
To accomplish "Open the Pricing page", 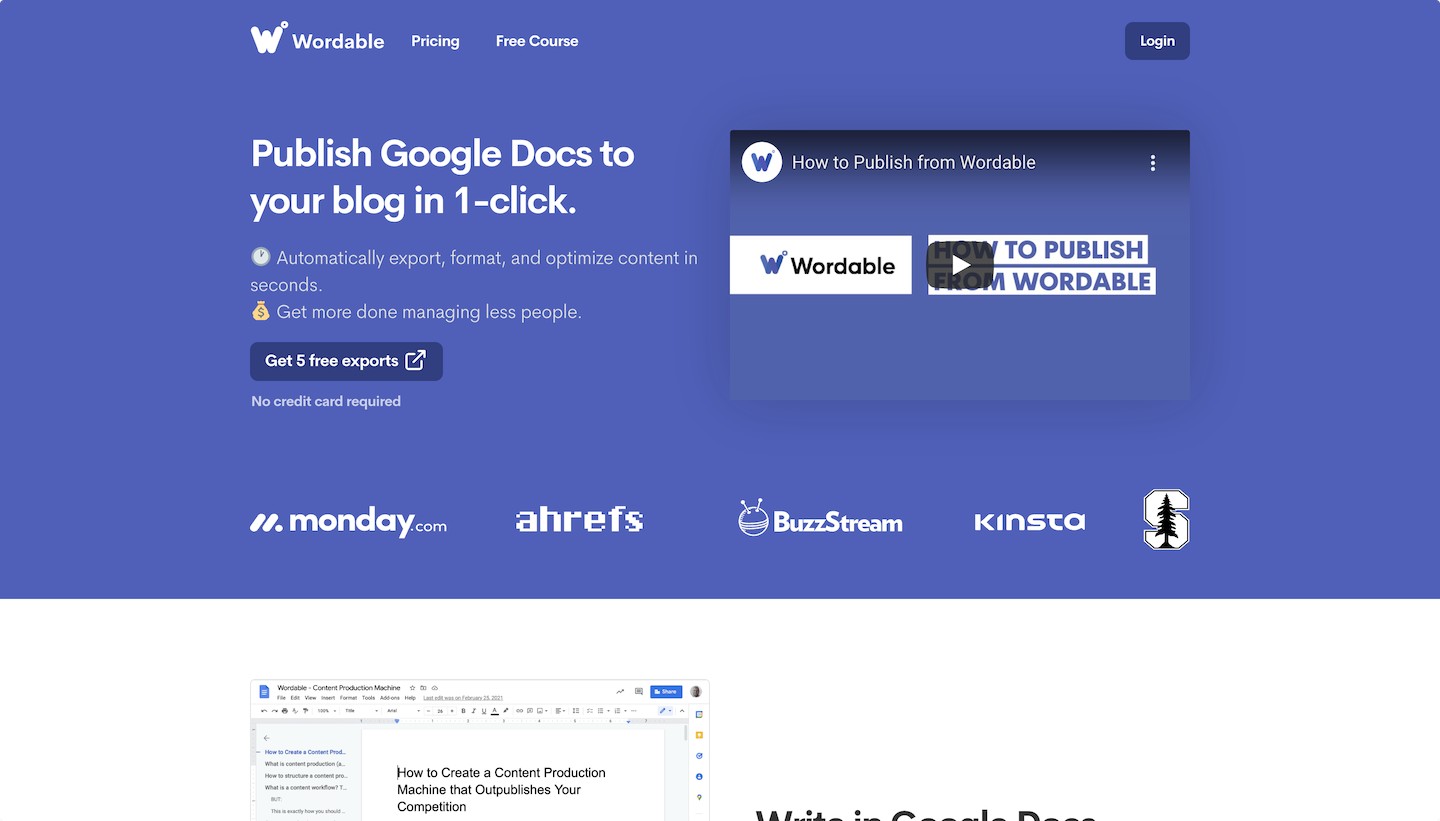I will 435,41.
